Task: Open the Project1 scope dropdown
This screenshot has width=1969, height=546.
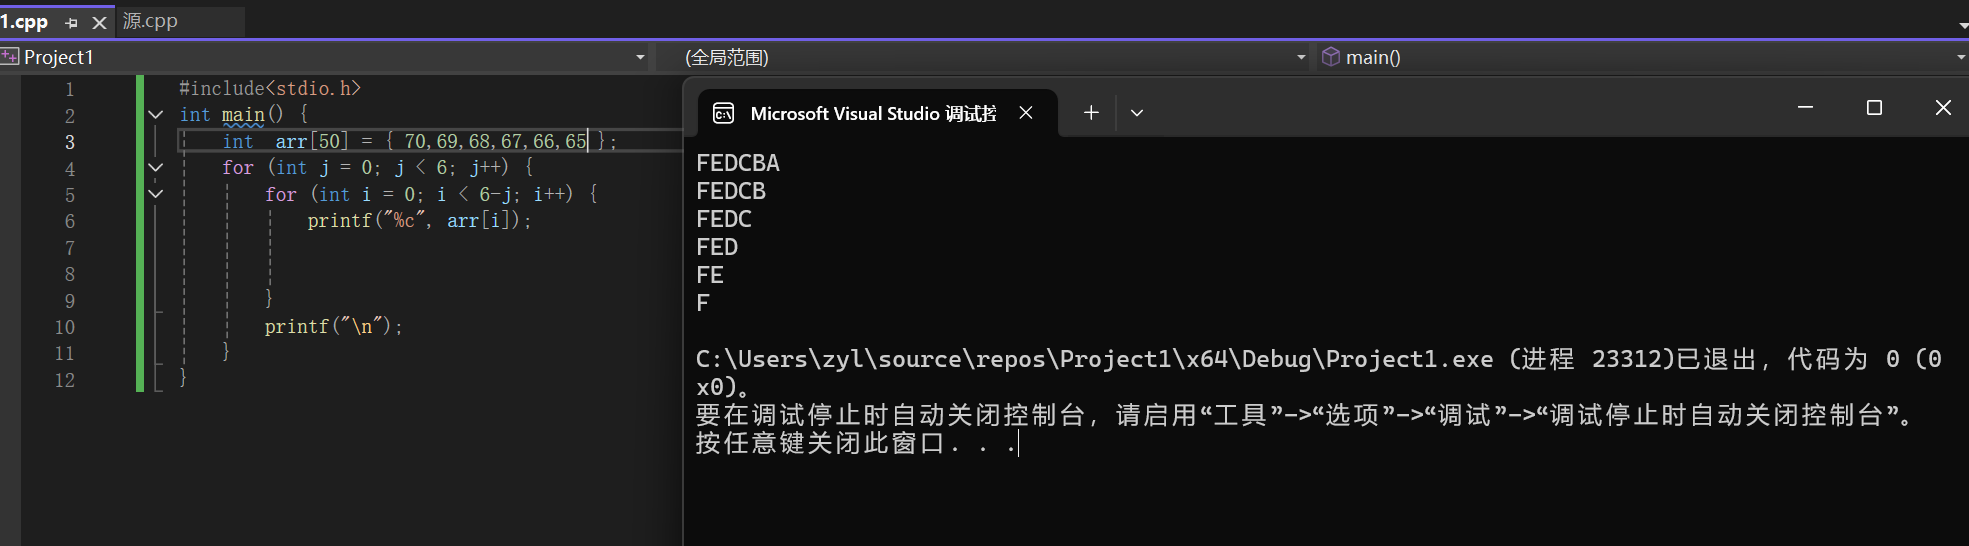Action: tap(640, 57)
